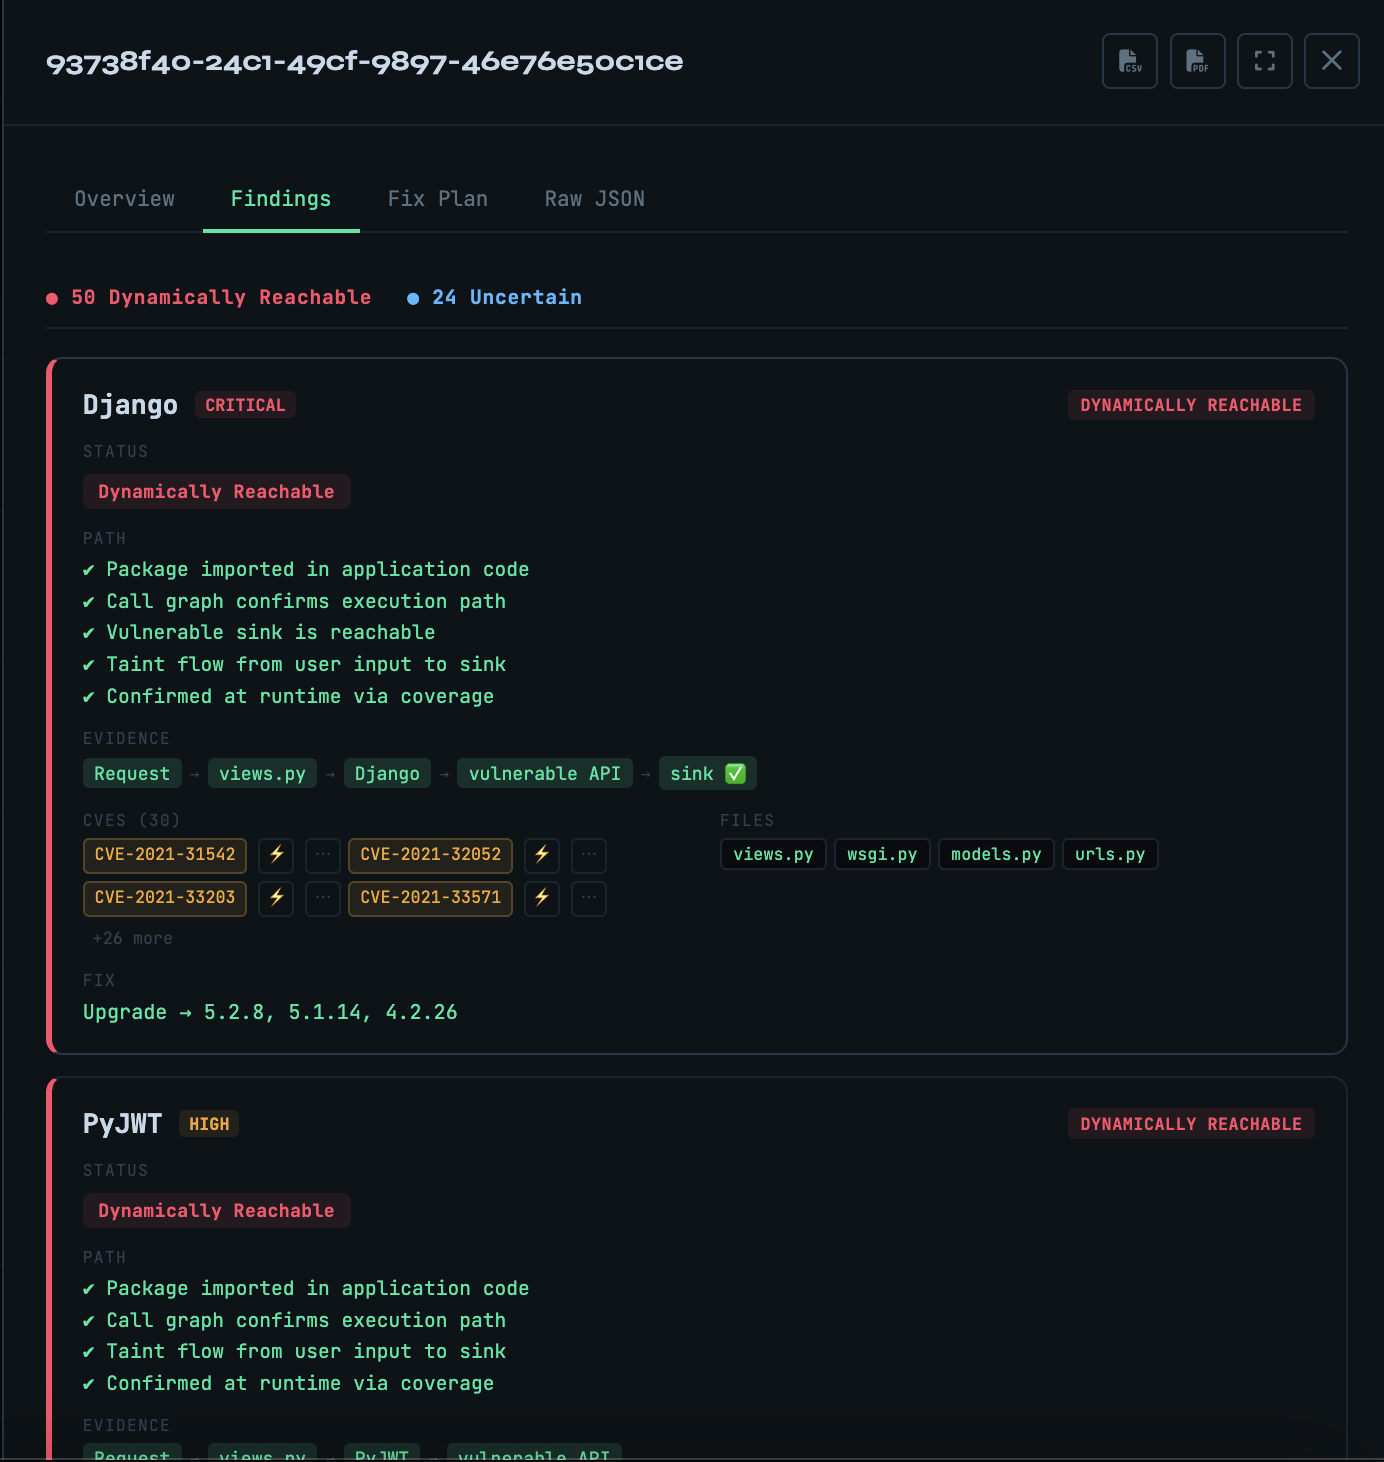Click Django card's top-right DYNAMICALLY REACHABLE badge
The height and width of the screenshot is (1462, 1384).
(x=1191, y=405)
